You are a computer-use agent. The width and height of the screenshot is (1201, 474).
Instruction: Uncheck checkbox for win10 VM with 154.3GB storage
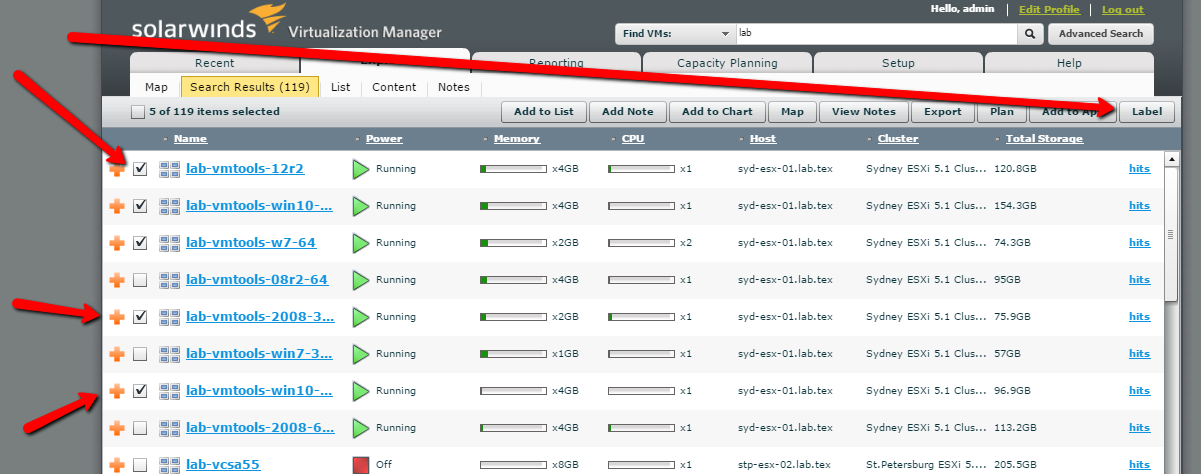point(140,206)
